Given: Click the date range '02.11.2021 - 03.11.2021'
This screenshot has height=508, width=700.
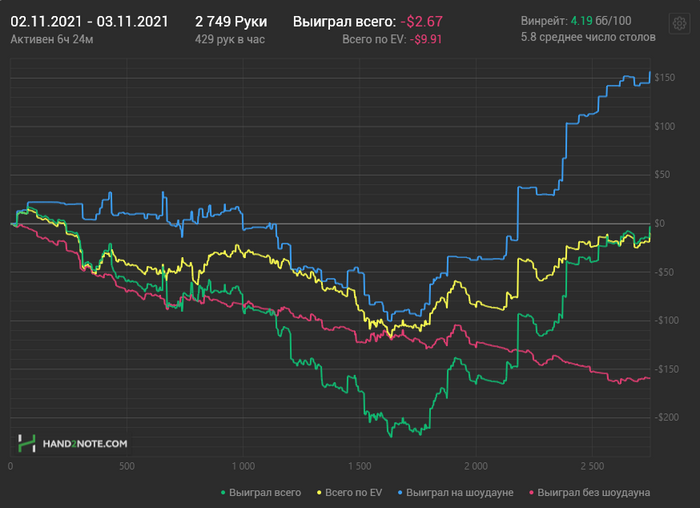Looking at the screenshot, I should click(89, 21).
